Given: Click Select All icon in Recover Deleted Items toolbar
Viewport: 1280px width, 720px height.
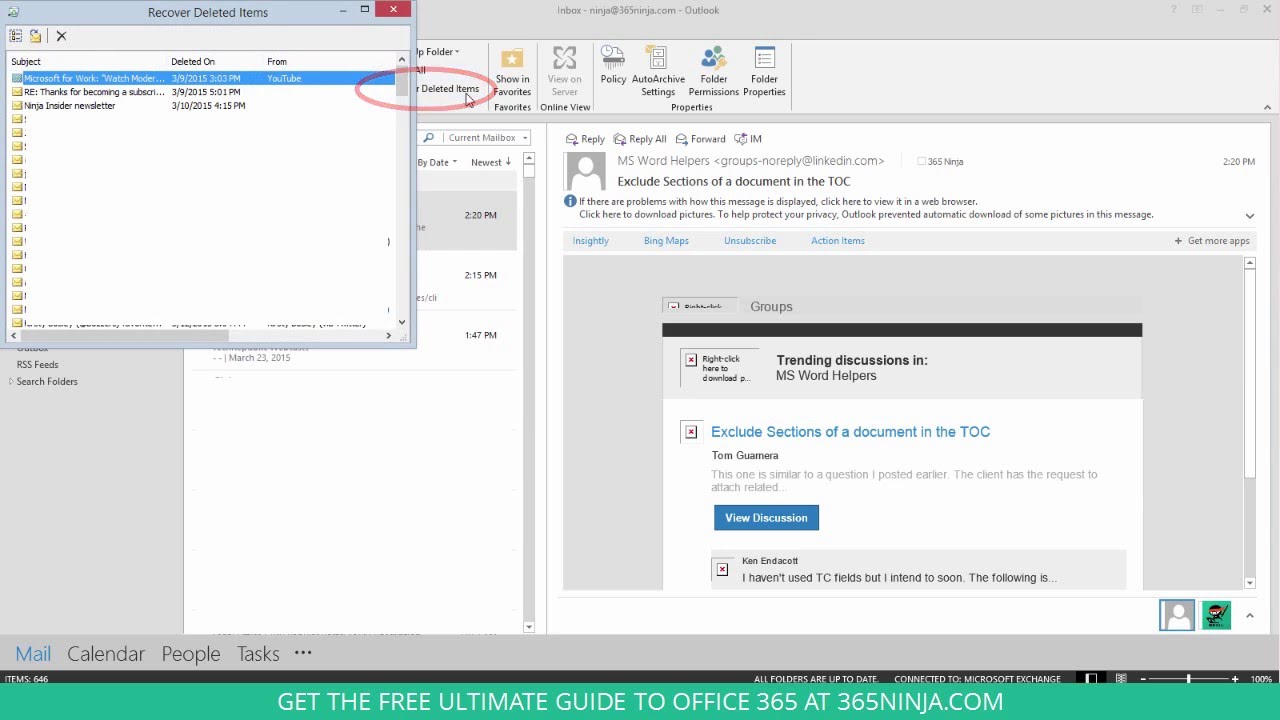Looking at the screenshot, I should pyautogui.click(x=16, y=36).
